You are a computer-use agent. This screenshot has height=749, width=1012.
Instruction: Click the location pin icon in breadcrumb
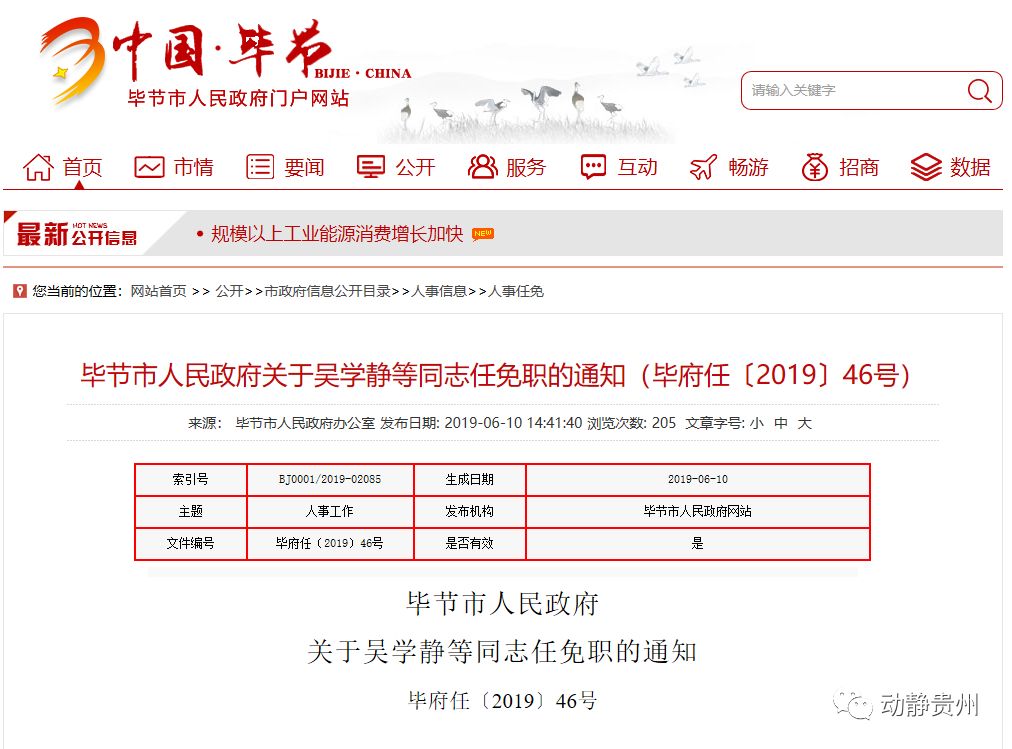(x=20, y=291)
